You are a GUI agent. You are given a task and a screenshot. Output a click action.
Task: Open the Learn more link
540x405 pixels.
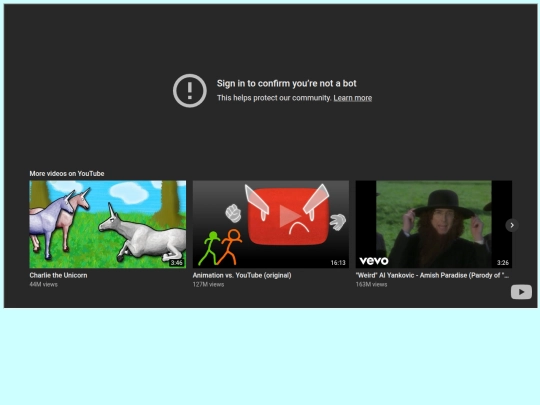tap(353, 98)
